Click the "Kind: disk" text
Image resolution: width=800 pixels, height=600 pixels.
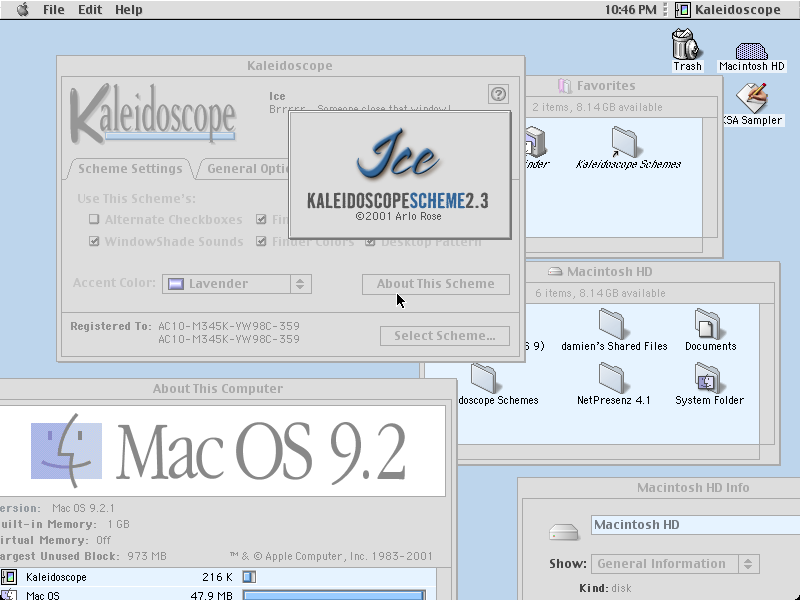coord(605,588)
